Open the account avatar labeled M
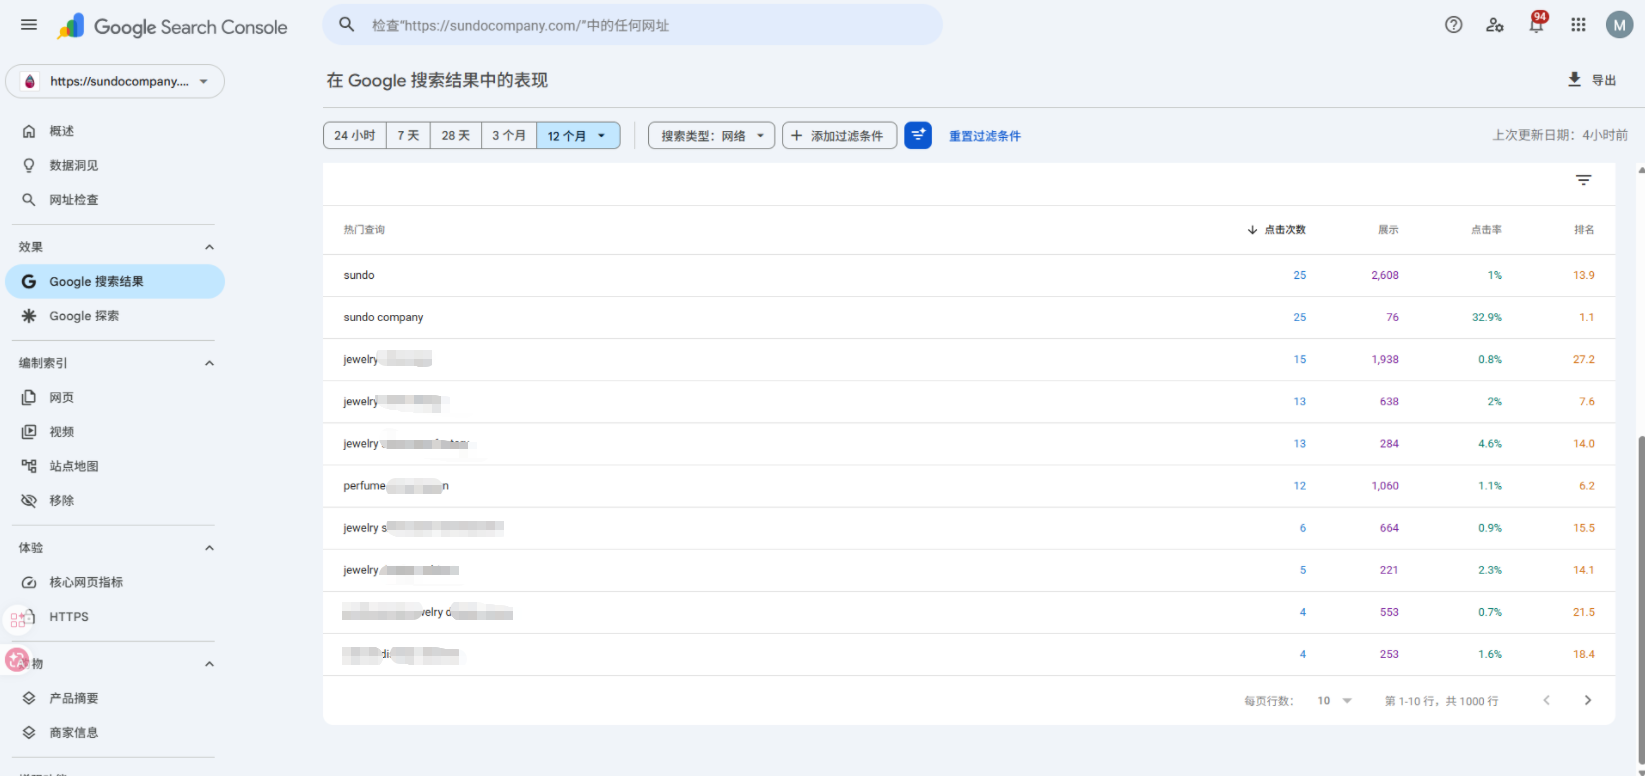The width and height of the screenshot is (1645, 776). [1619, 25]
